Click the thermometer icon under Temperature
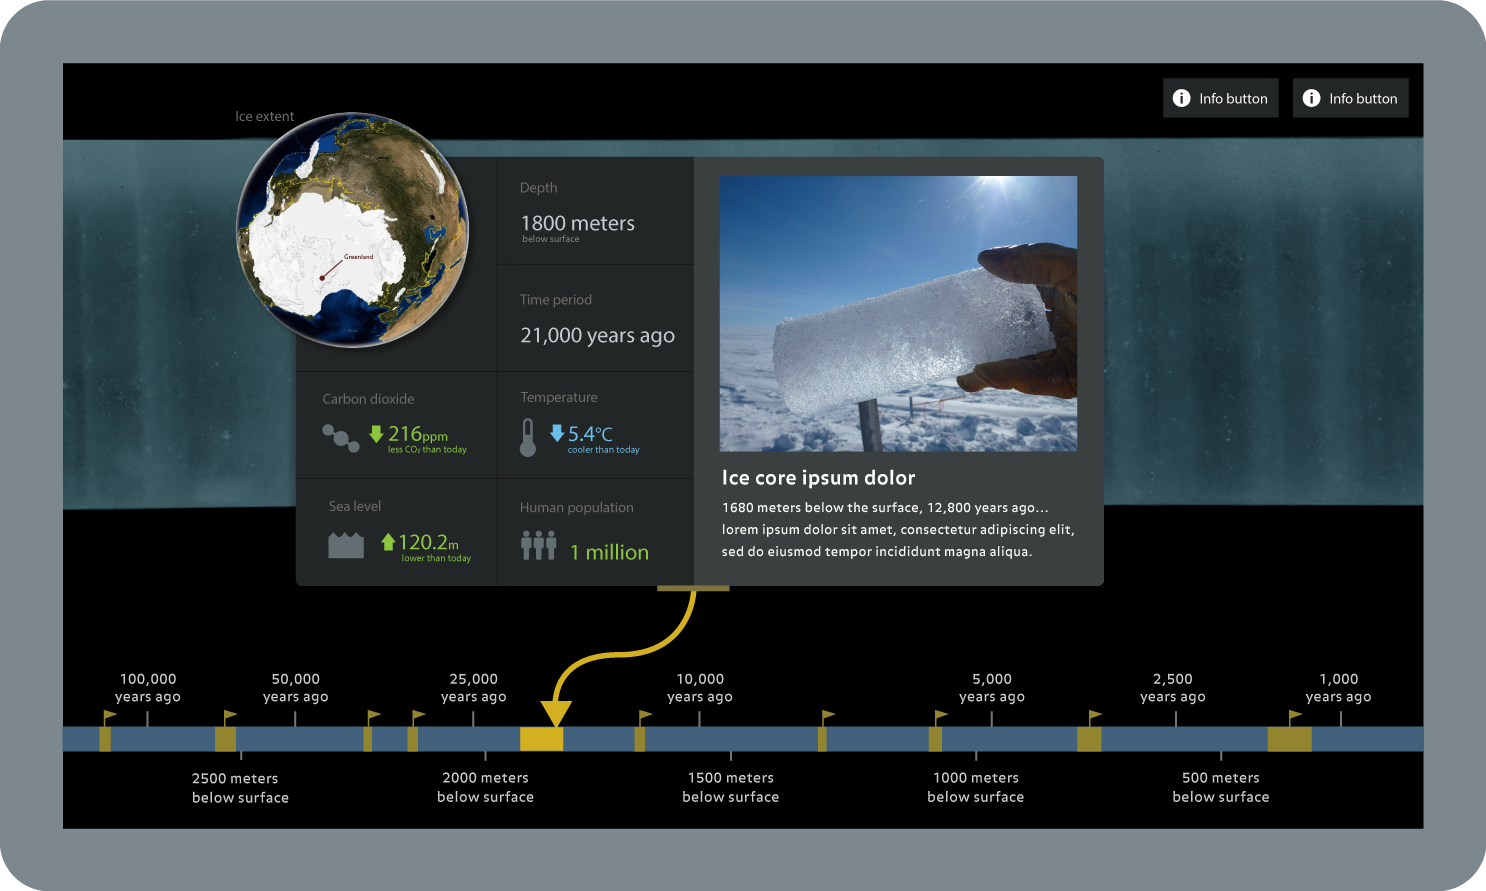 click(x=528, y=437)
